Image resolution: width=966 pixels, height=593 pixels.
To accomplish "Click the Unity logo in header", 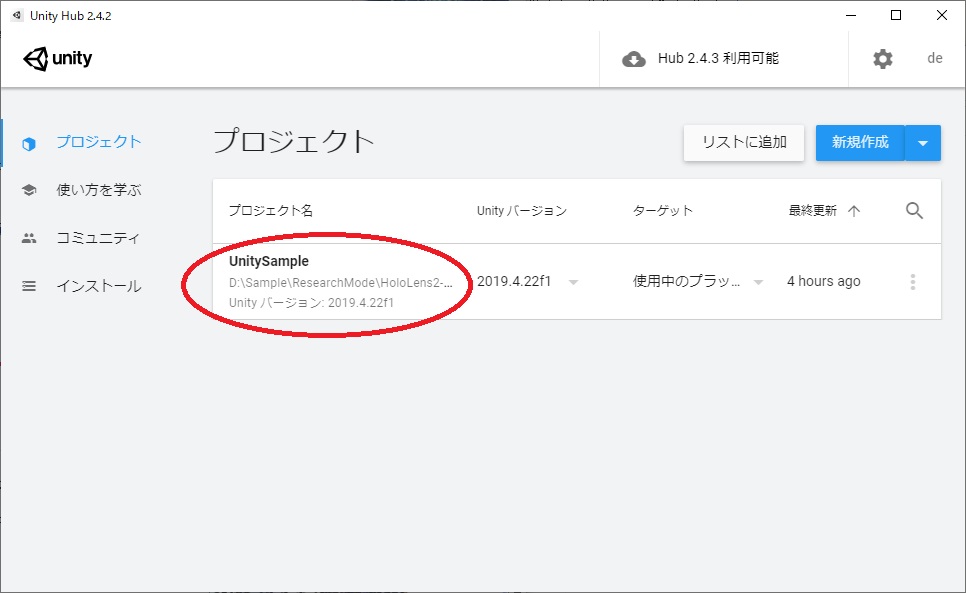I will 57,58.
